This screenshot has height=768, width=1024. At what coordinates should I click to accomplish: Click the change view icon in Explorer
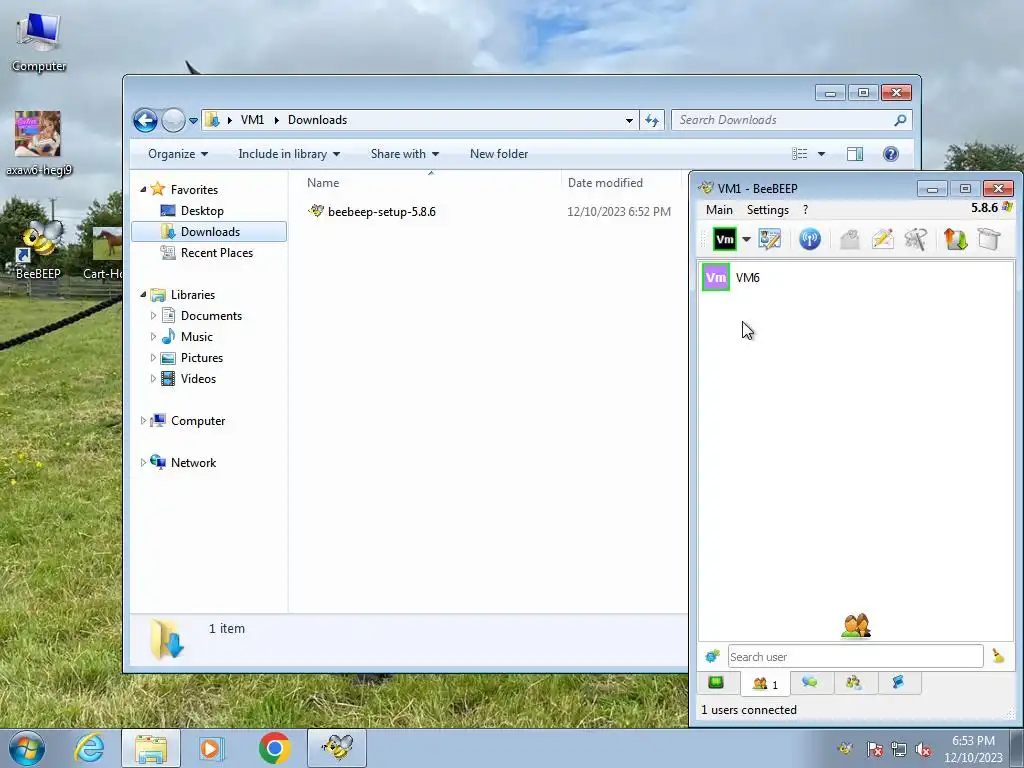799,154
